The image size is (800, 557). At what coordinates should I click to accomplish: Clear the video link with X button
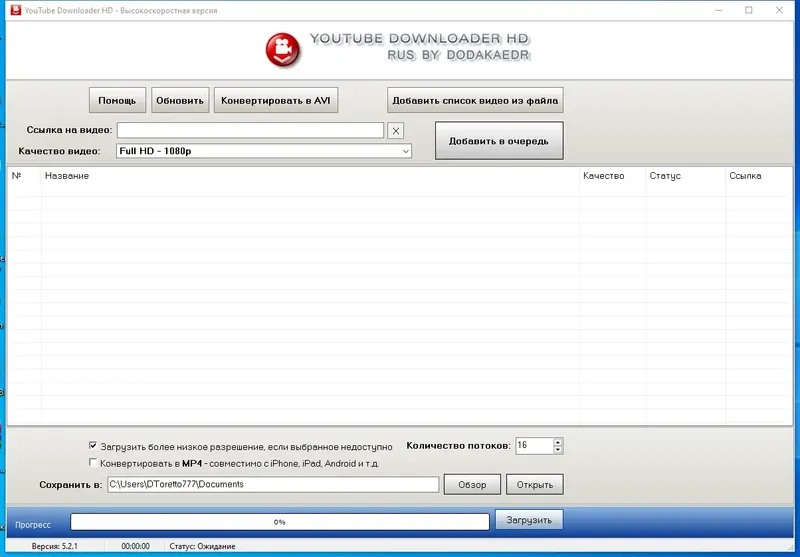(x=395, y=131)
